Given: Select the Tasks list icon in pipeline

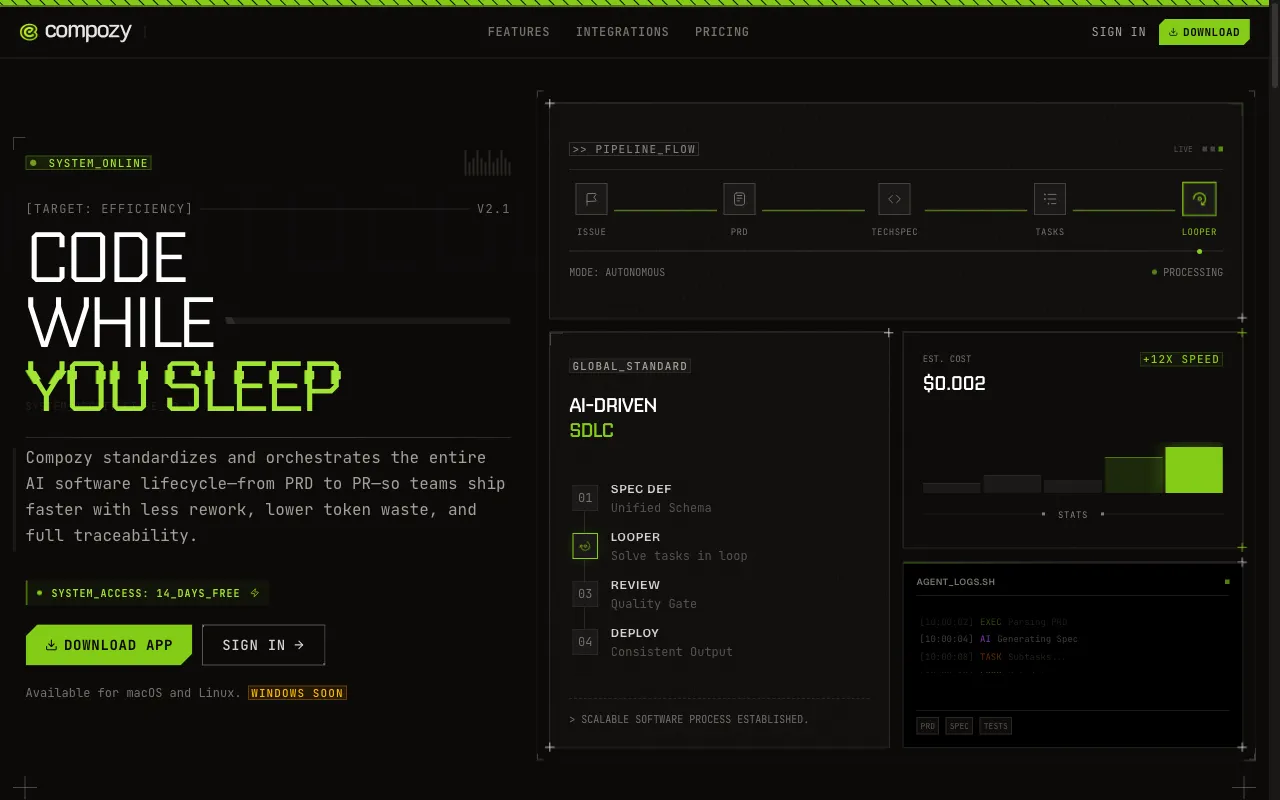Looking at the screenshot, I should 1049,199.
